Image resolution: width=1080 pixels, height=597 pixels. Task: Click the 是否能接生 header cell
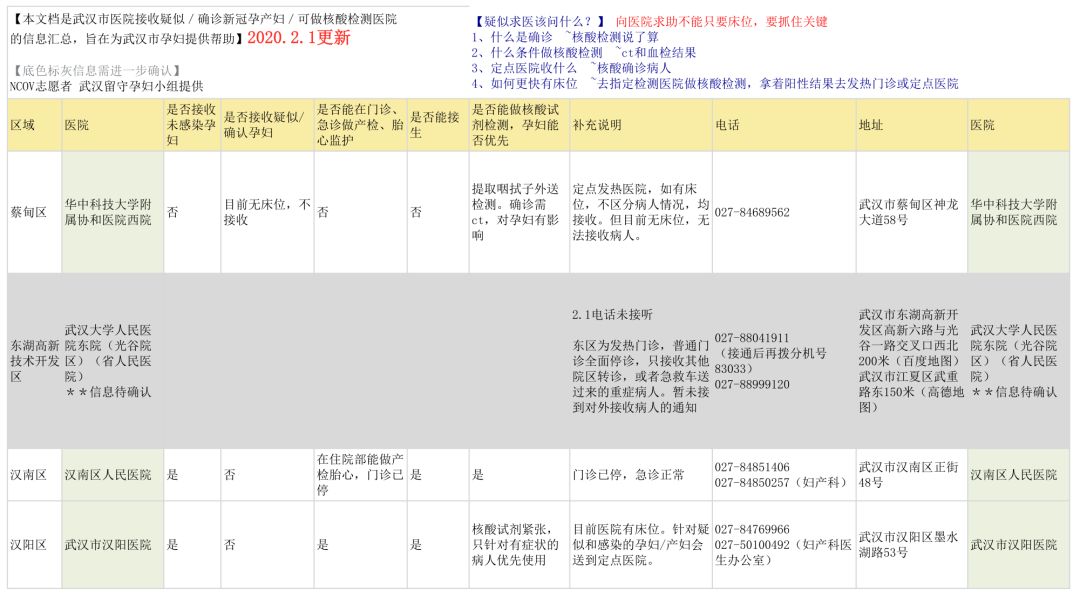pos(438,125)
